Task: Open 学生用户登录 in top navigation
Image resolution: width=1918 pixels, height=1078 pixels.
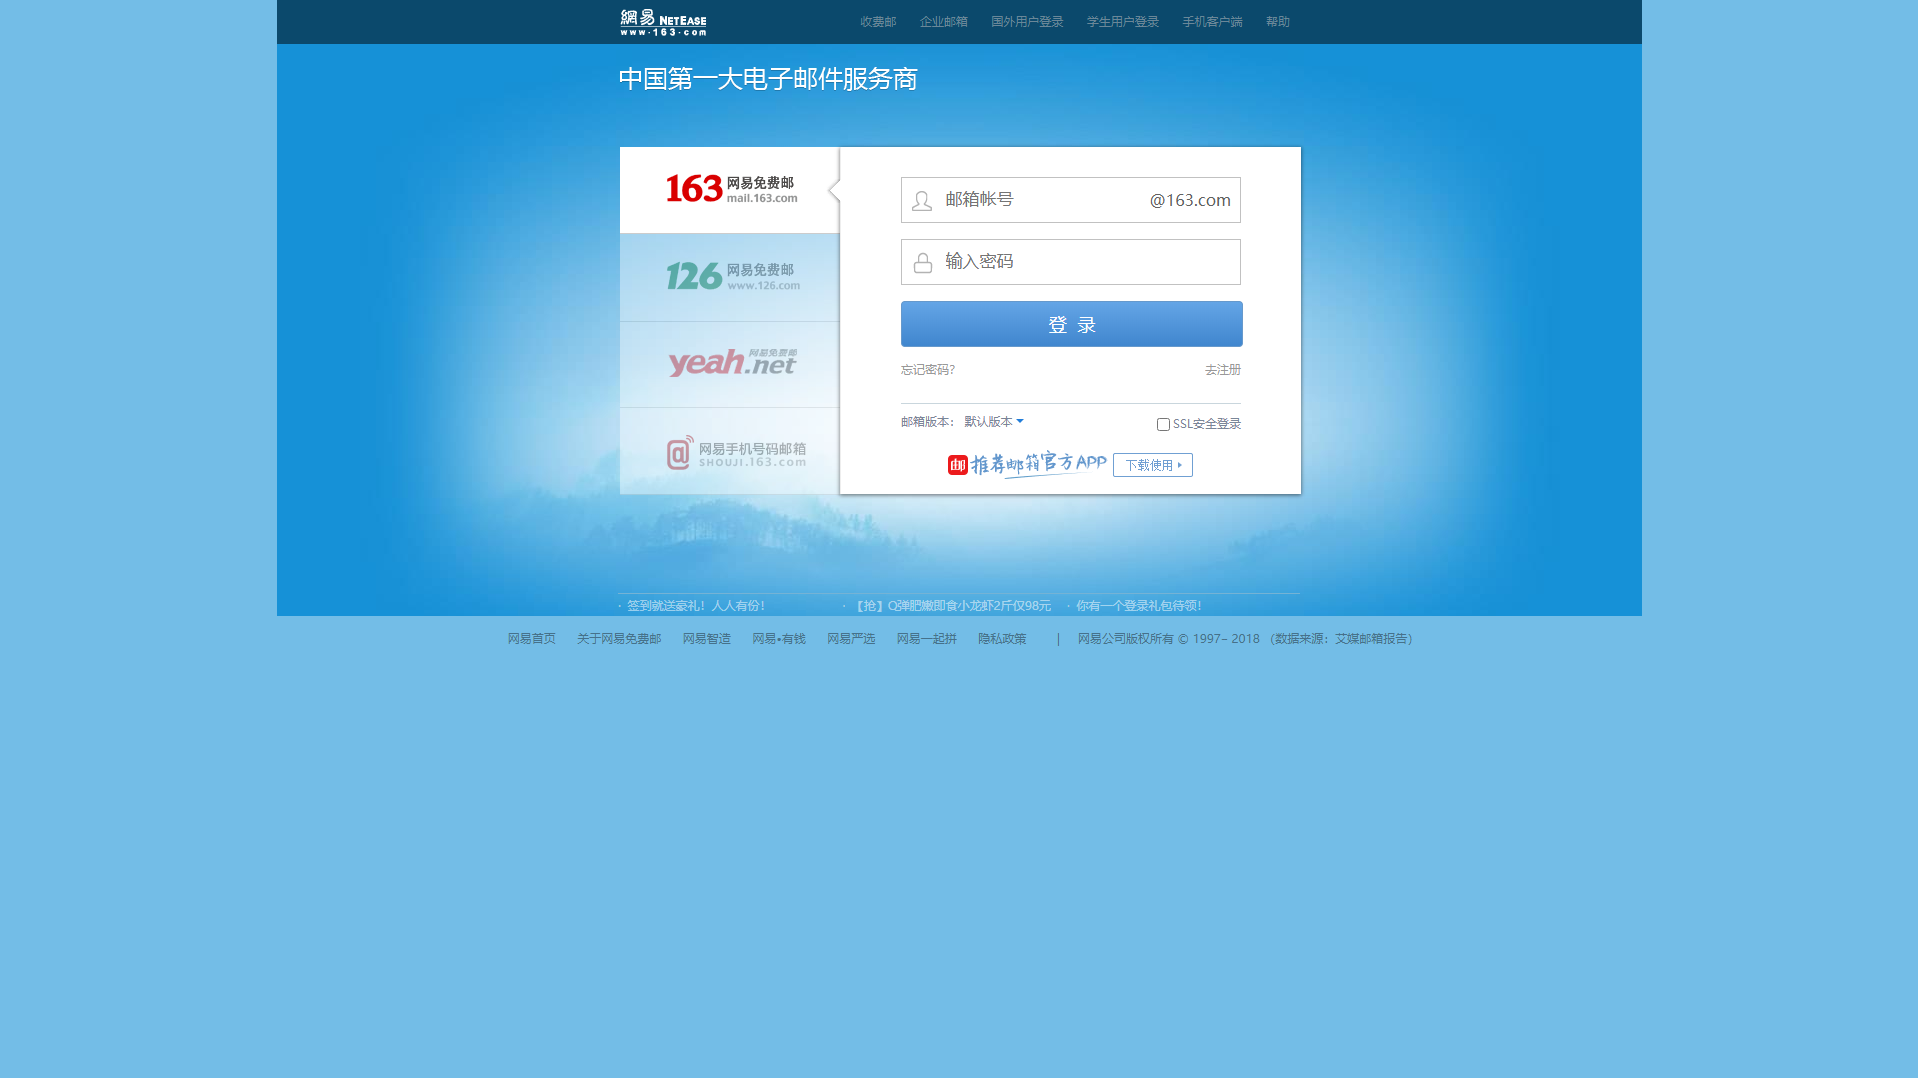Action: click(x=1122, y=22)
